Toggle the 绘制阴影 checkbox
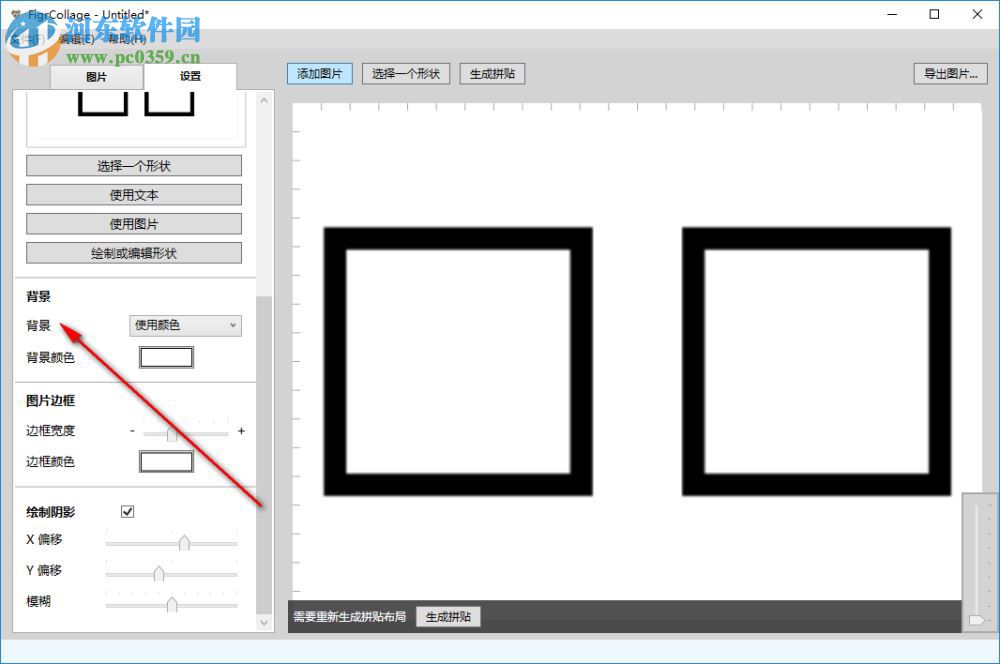1000x664 pixels. coord(127,511)
